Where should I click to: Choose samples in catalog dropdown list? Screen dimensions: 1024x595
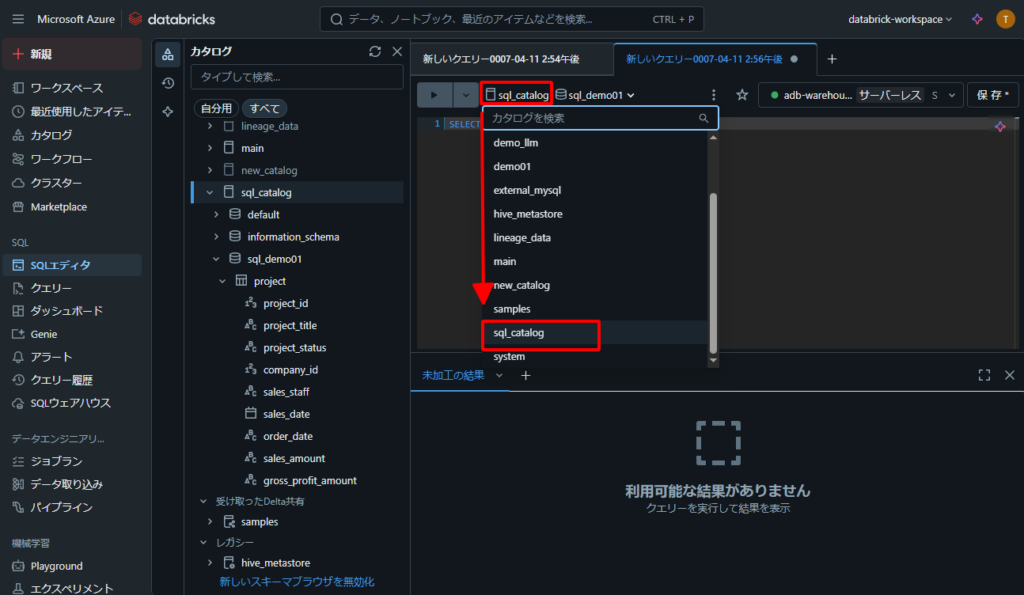coord(596,309)
